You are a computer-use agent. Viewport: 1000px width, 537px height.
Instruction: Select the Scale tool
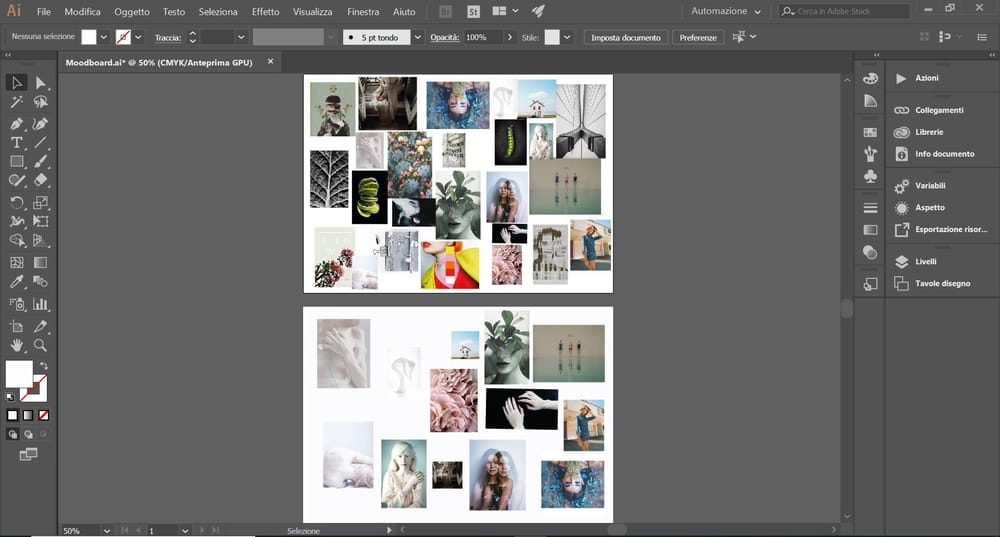(x=40, y=203)
